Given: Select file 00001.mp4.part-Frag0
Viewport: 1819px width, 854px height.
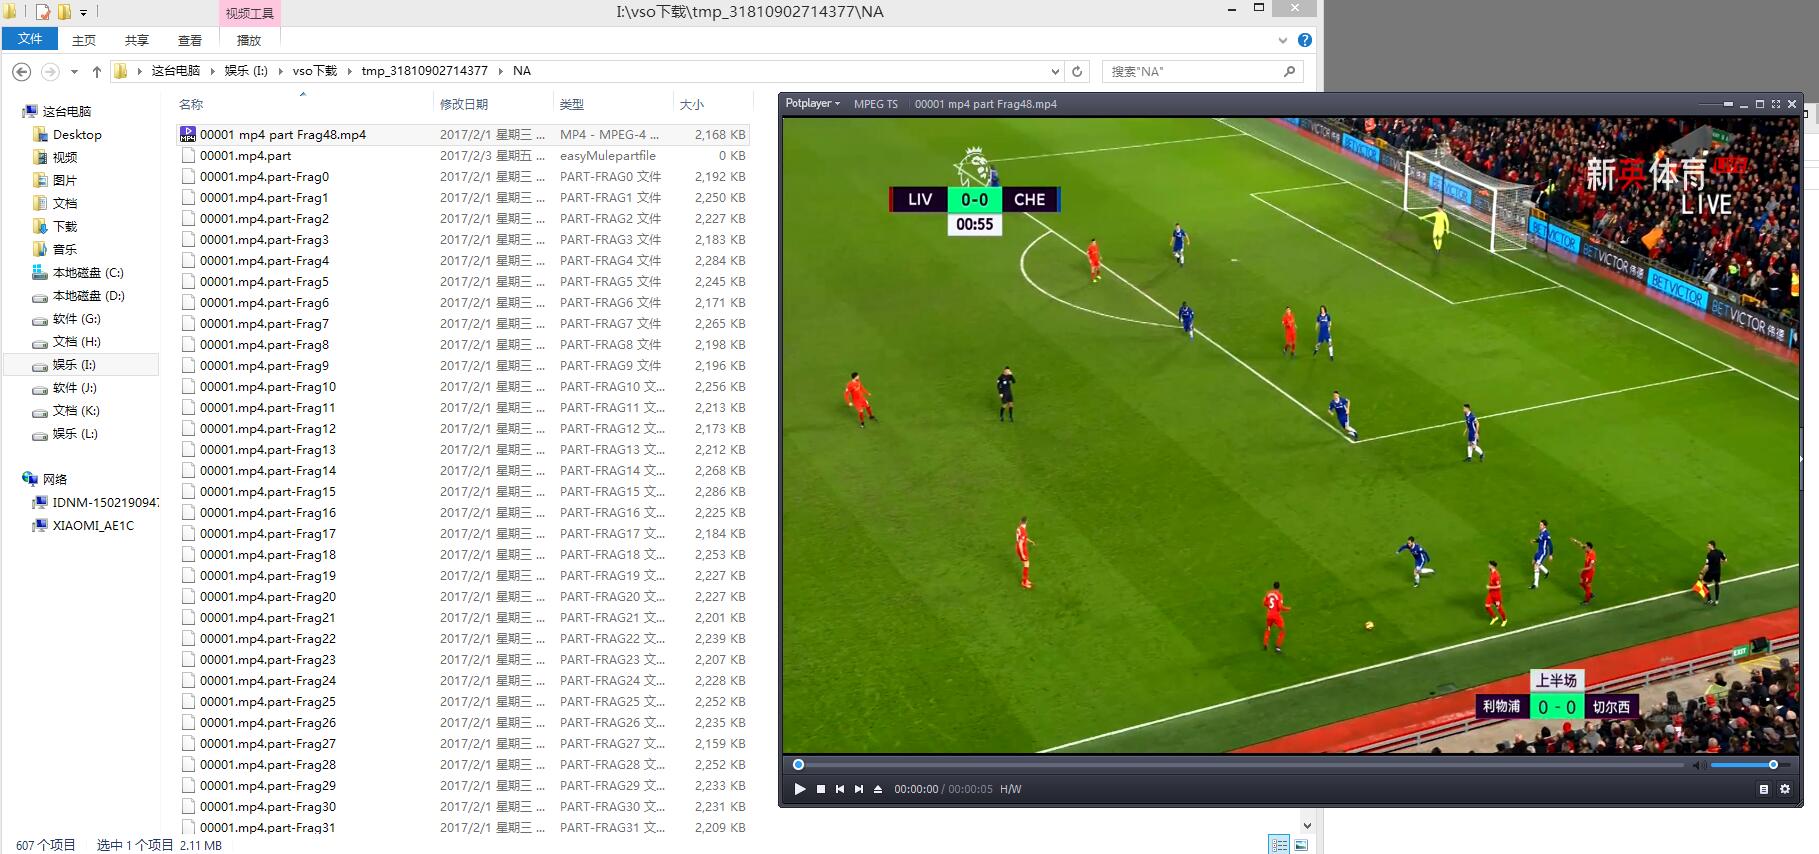Looking at the screenshot, I should pos(462,176).
